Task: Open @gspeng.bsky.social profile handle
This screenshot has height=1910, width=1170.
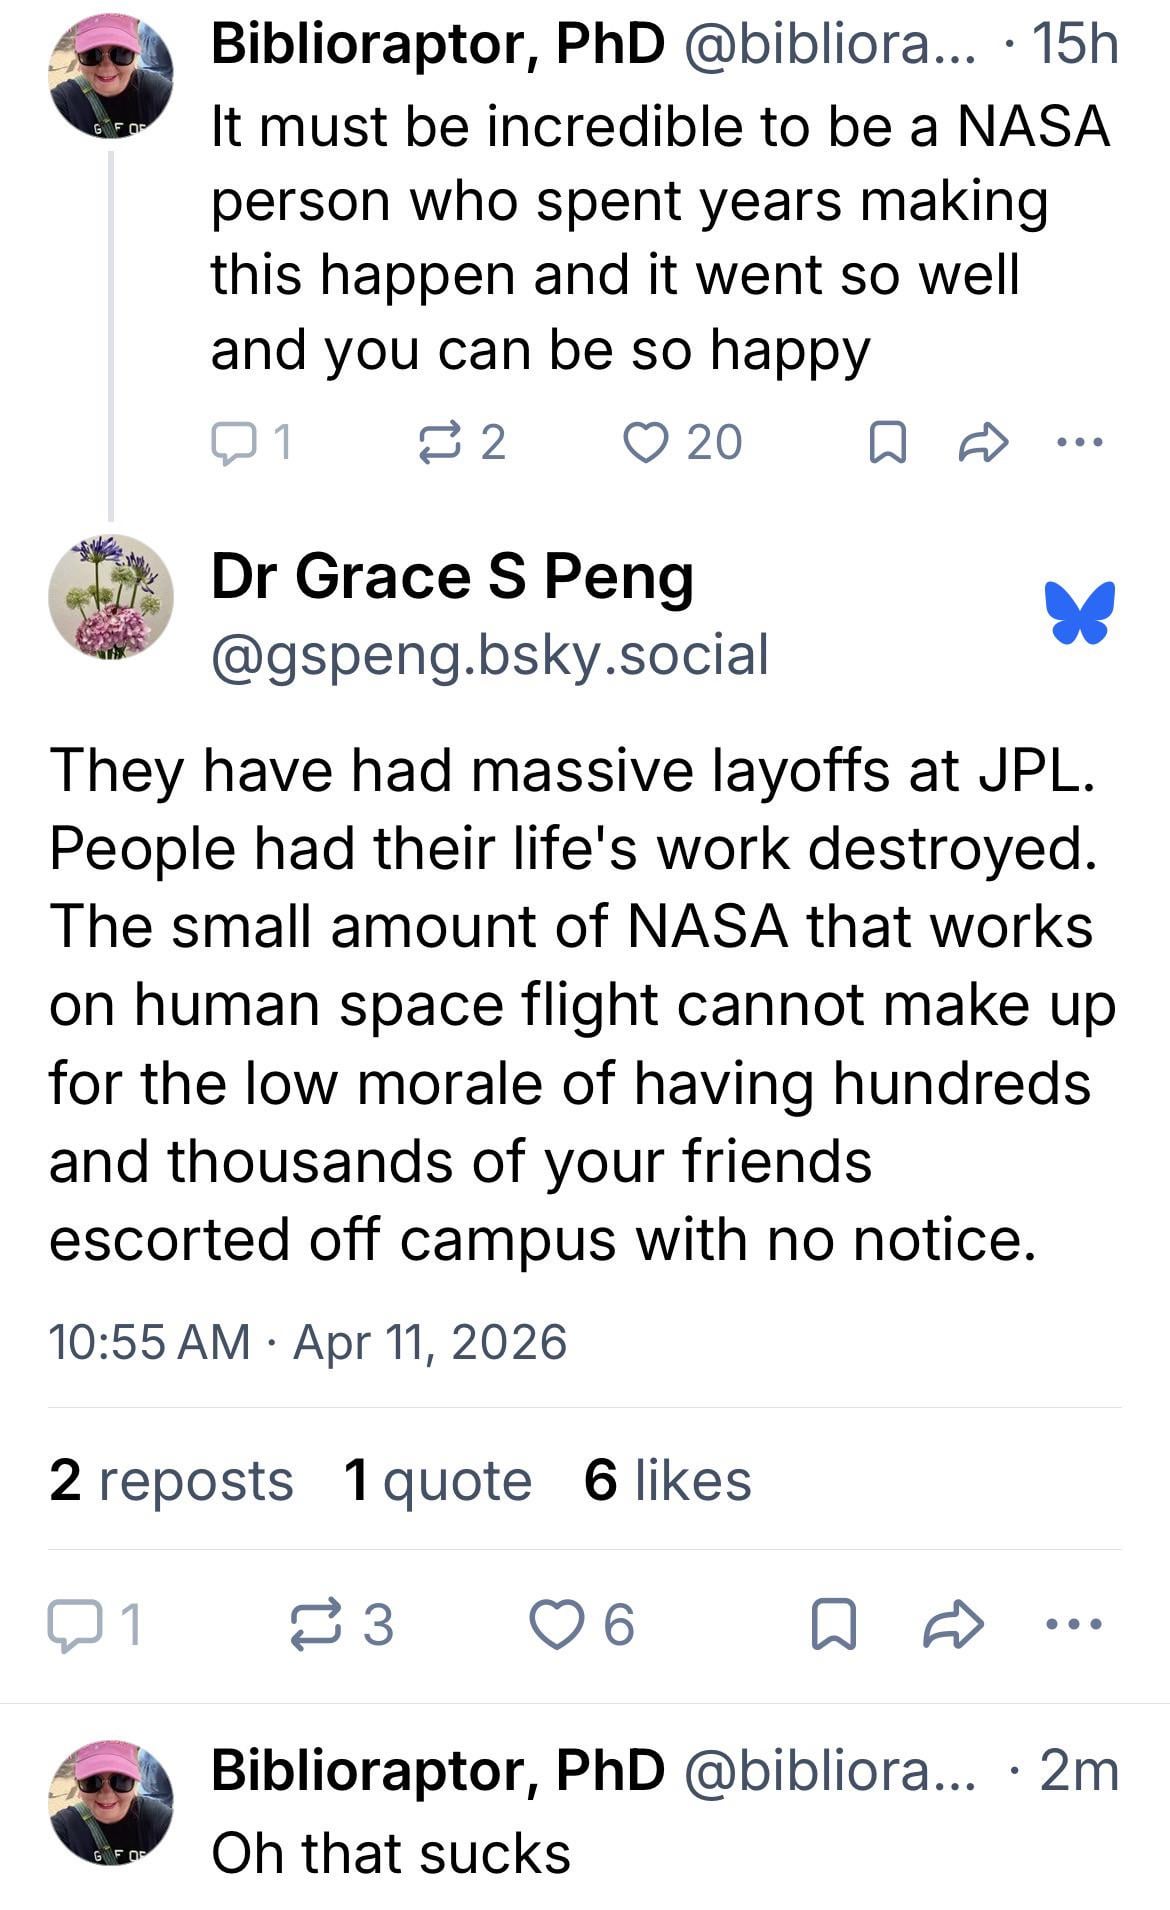Action: (x=490, y=655)
